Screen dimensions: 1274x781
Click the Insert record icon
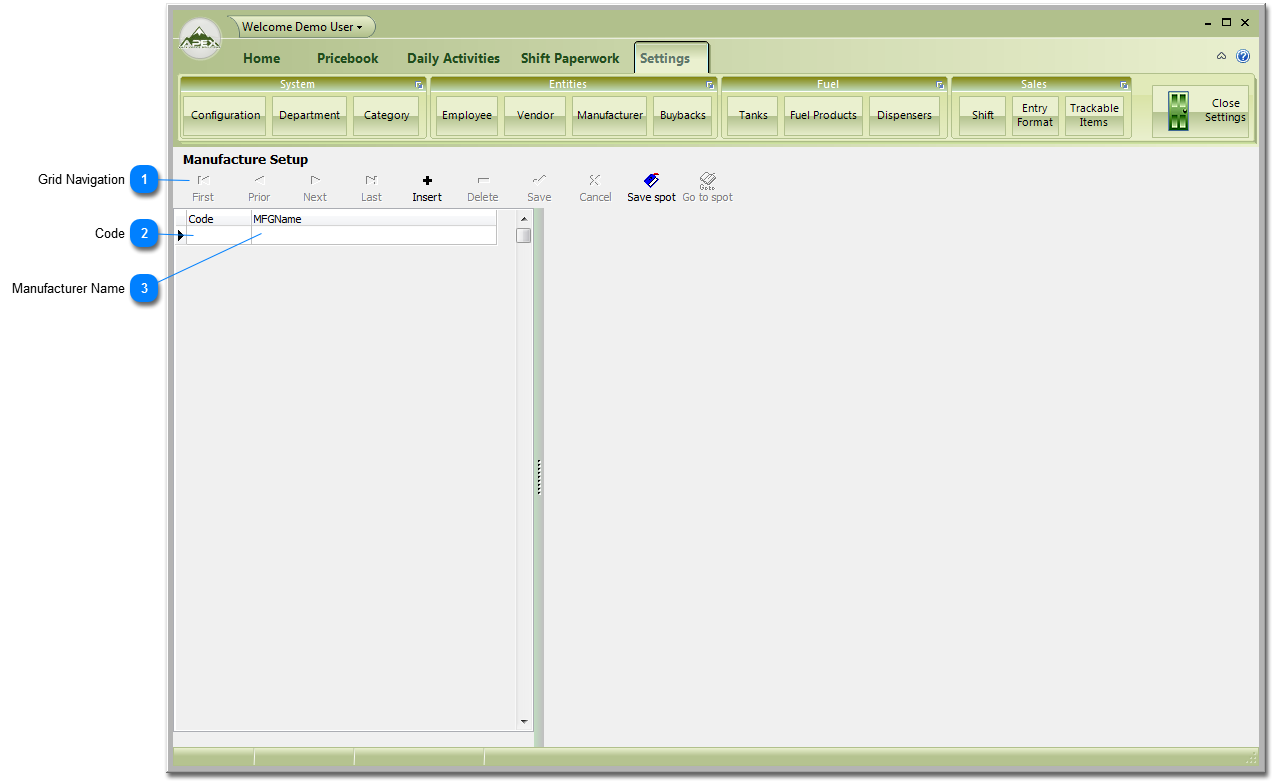427,181
